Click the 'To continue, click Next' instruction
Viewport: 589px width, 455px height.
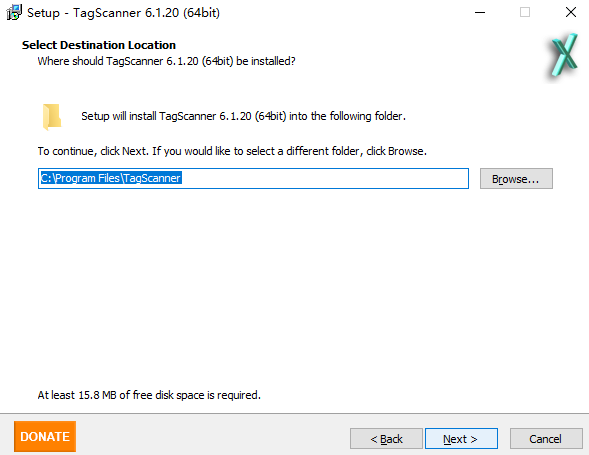pos(232,151)
